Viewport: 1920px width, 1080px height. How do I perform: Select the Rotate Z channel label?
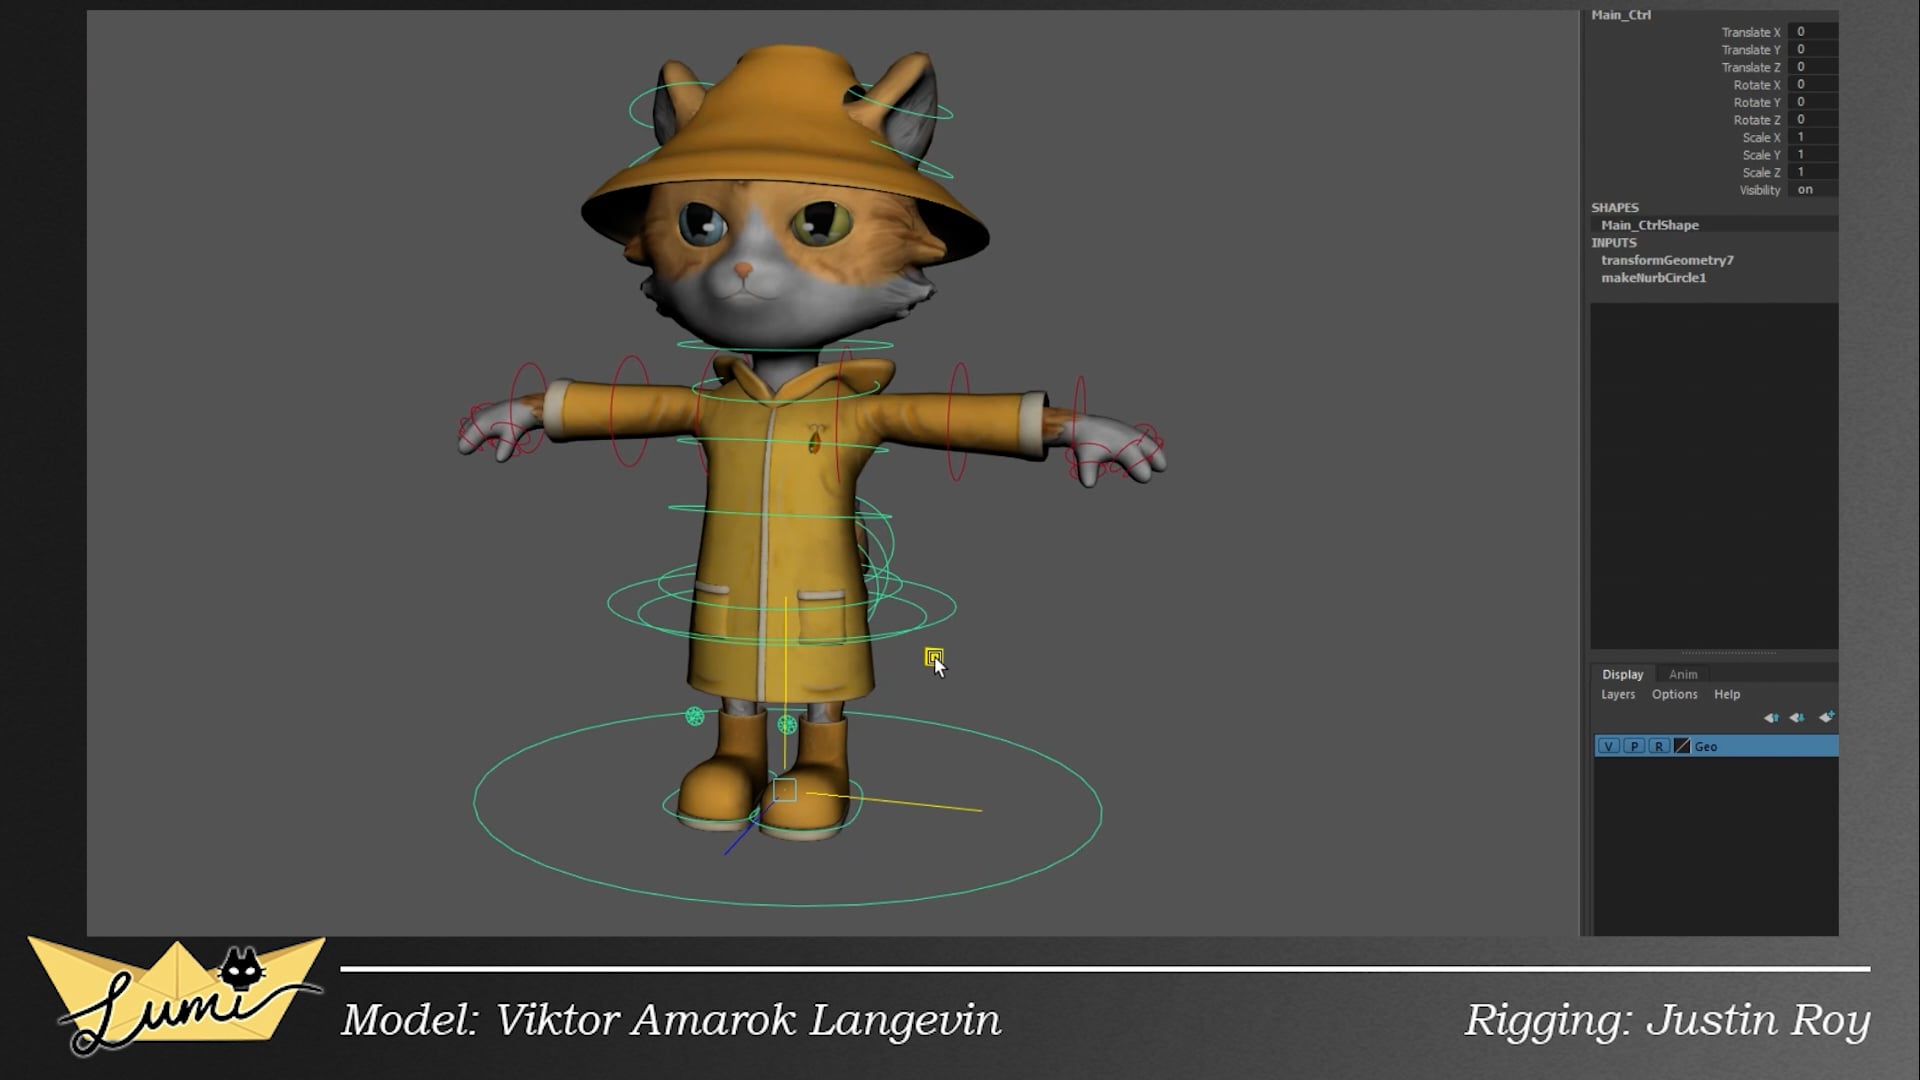[x=1757, y=120]
